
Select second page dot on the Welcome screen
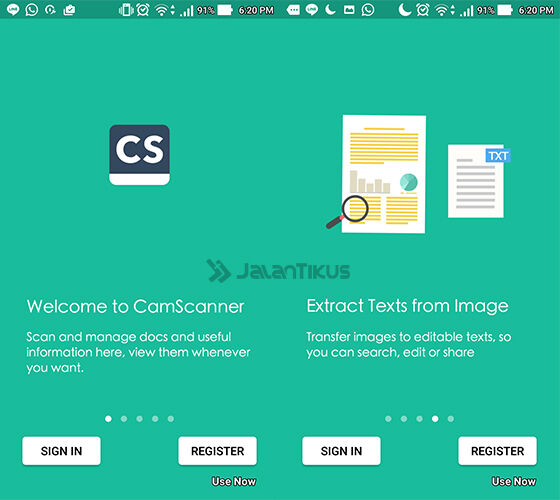124,419
